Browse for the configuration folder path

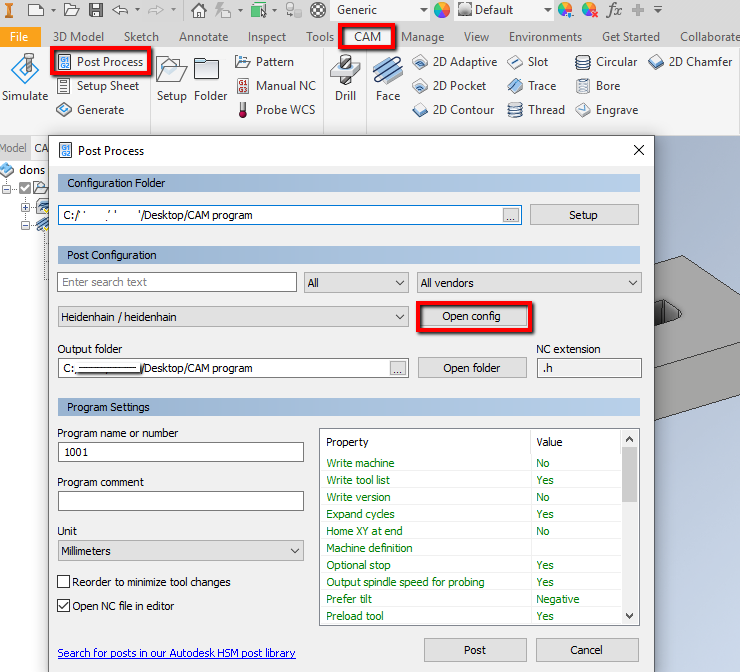point(511,216)
